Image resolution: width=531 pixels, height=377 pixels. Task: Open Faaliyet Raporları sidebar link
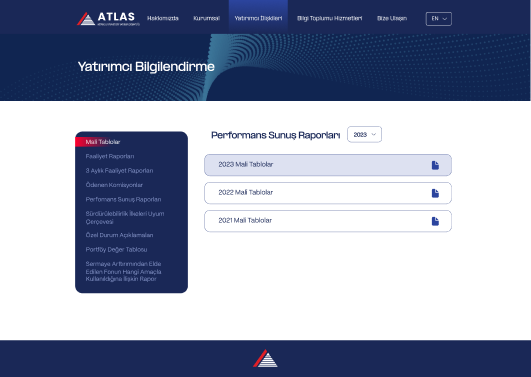pyautogui.click(x=110, y=156)
